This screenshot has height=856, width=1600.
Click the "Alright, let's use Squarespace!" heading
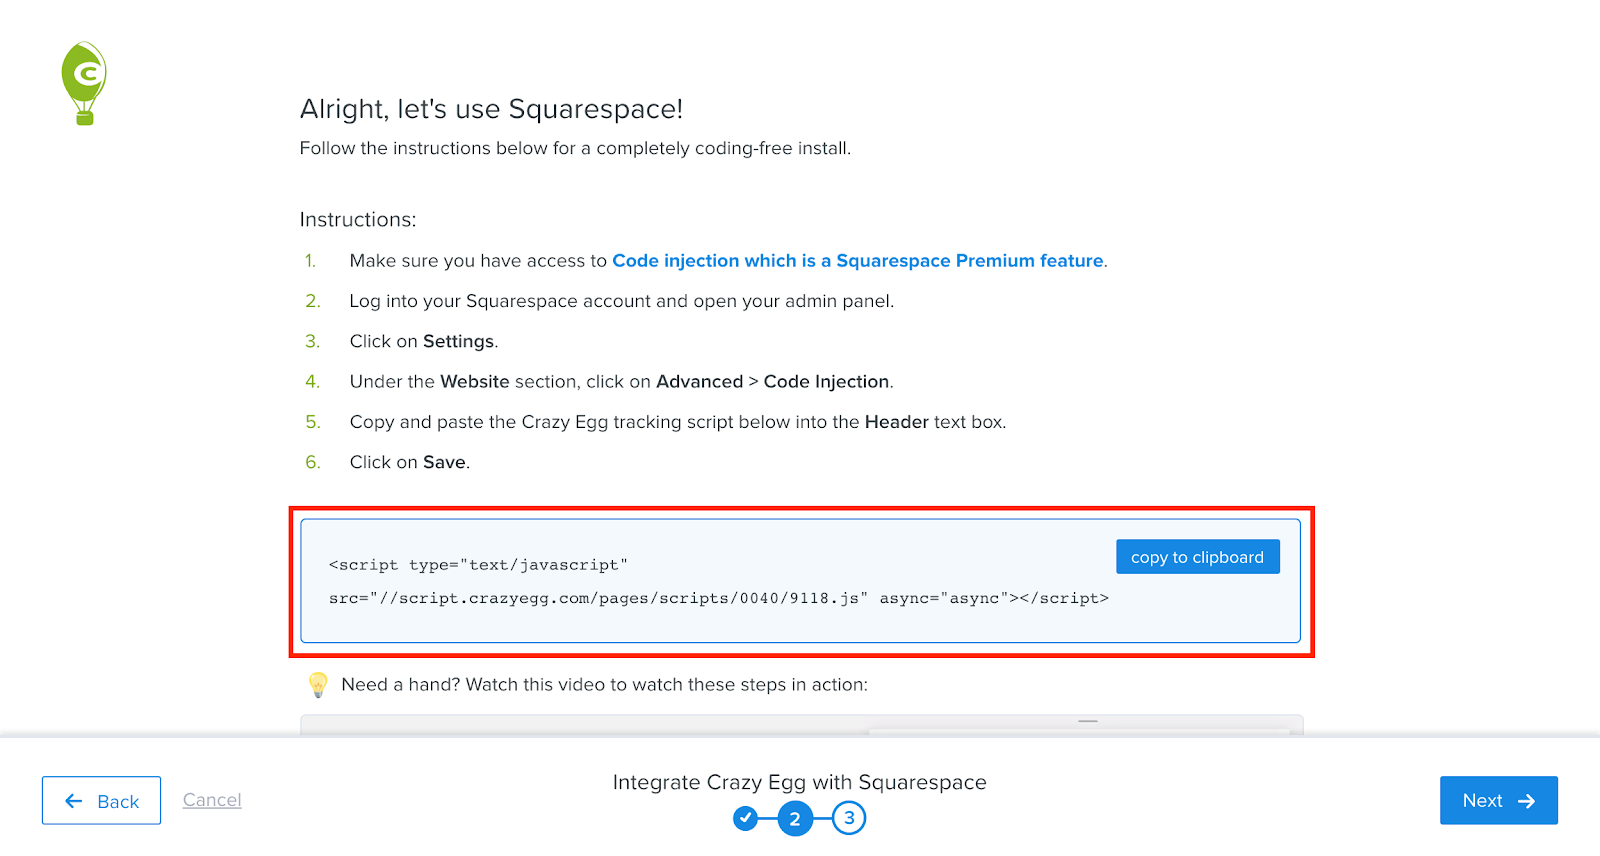pos(491,109)
